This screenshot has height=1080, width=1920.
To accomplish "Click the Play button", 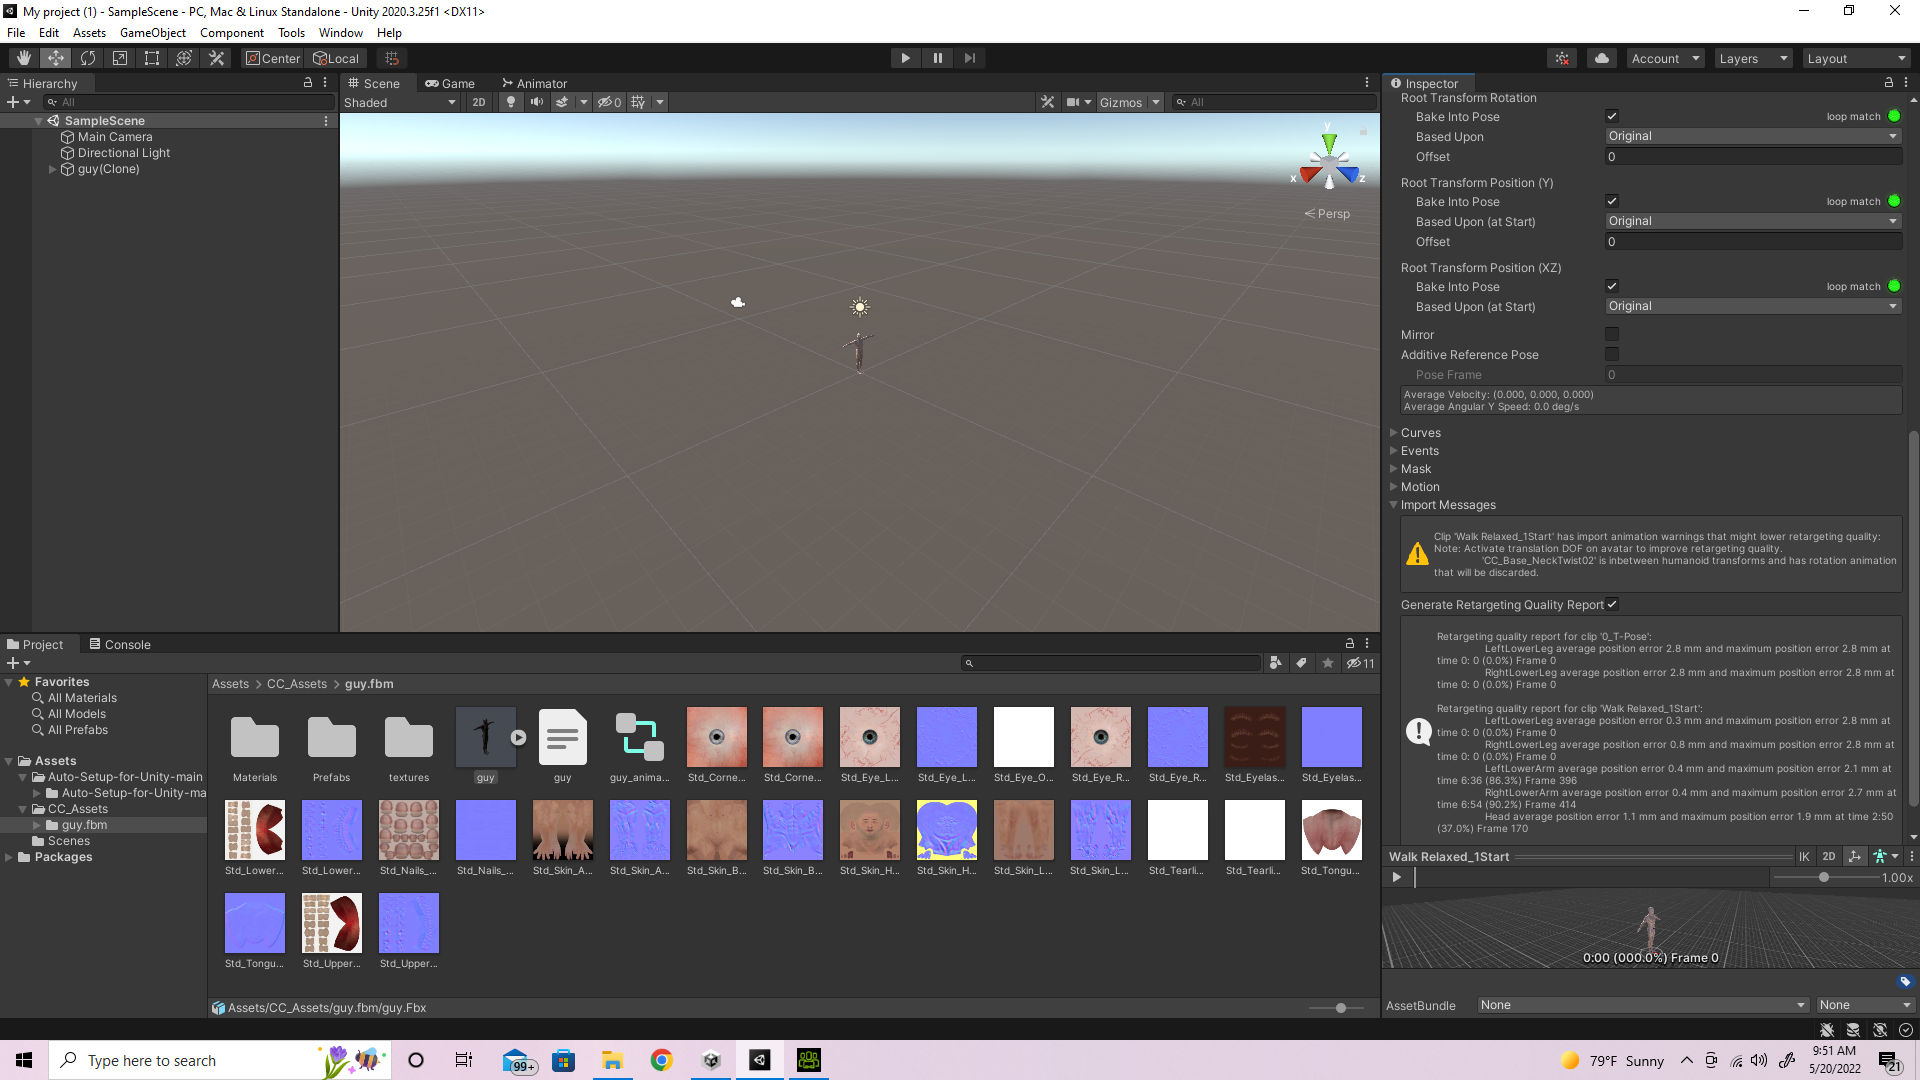I will pos(905,58).
